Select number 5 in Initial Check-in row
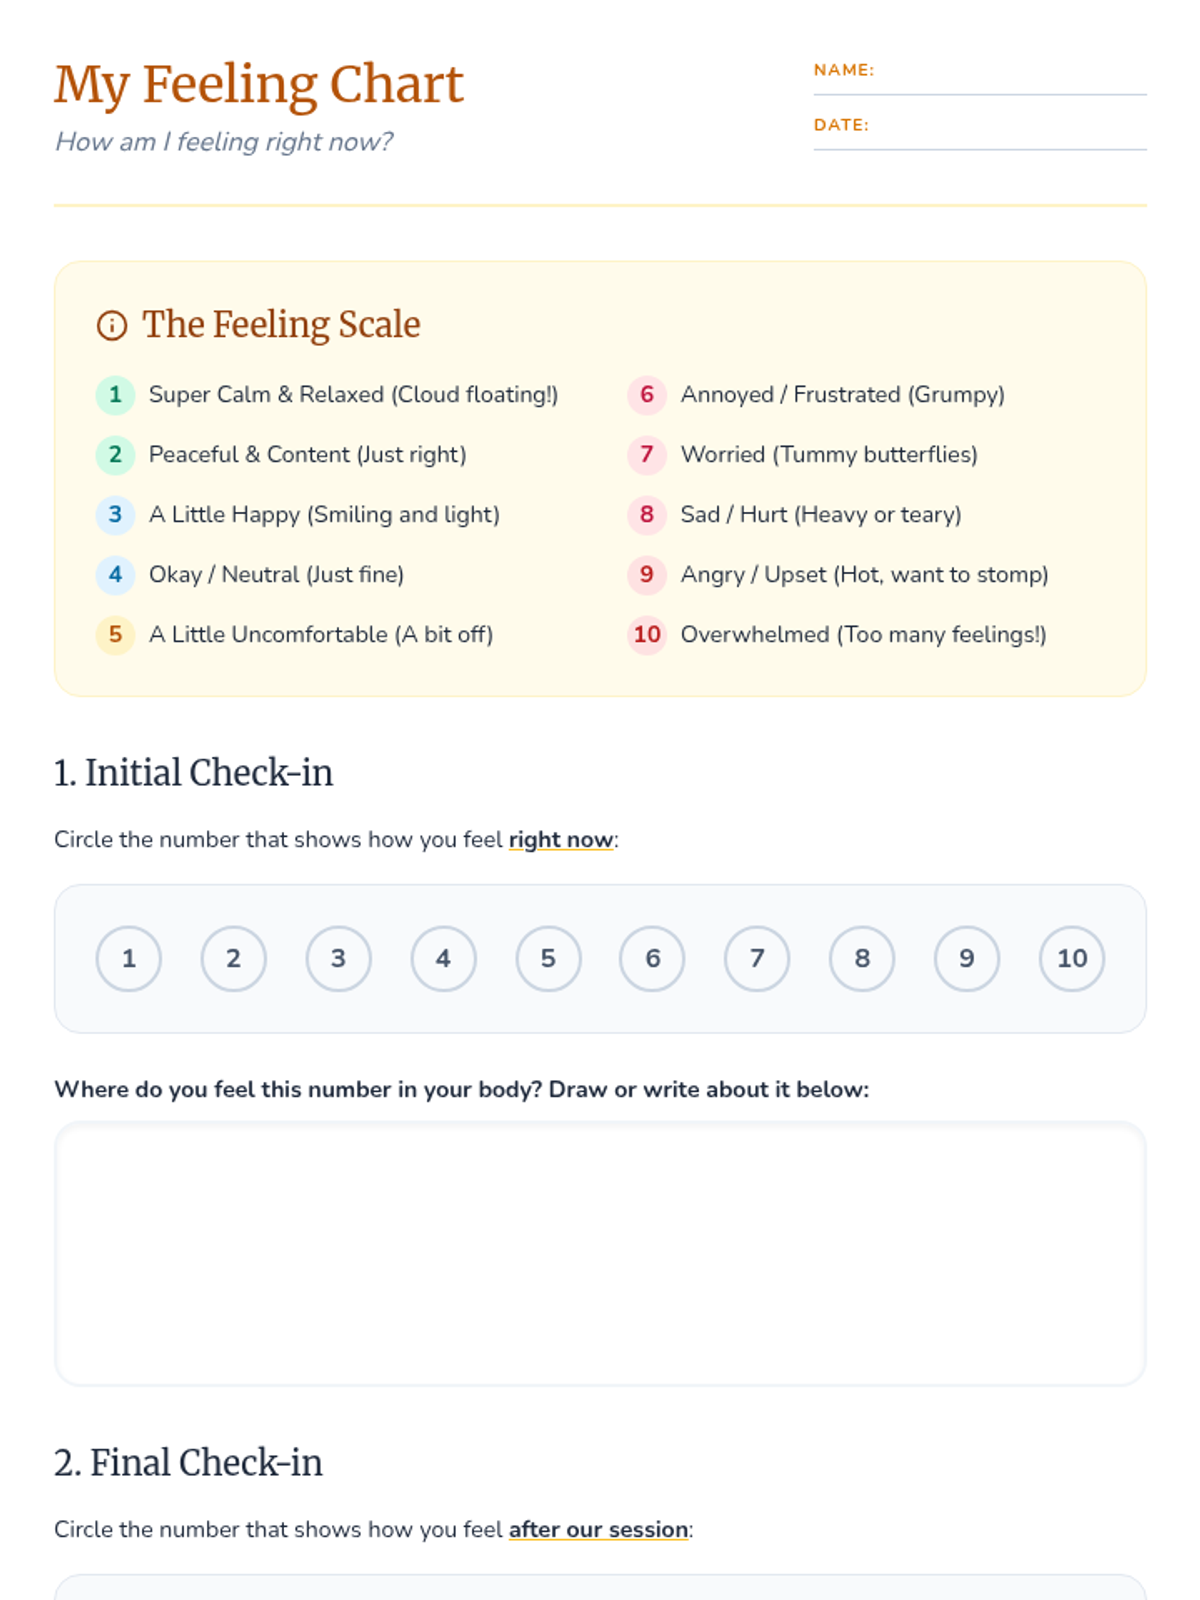The image size is (1200, 1600). [x=548, y=959]
